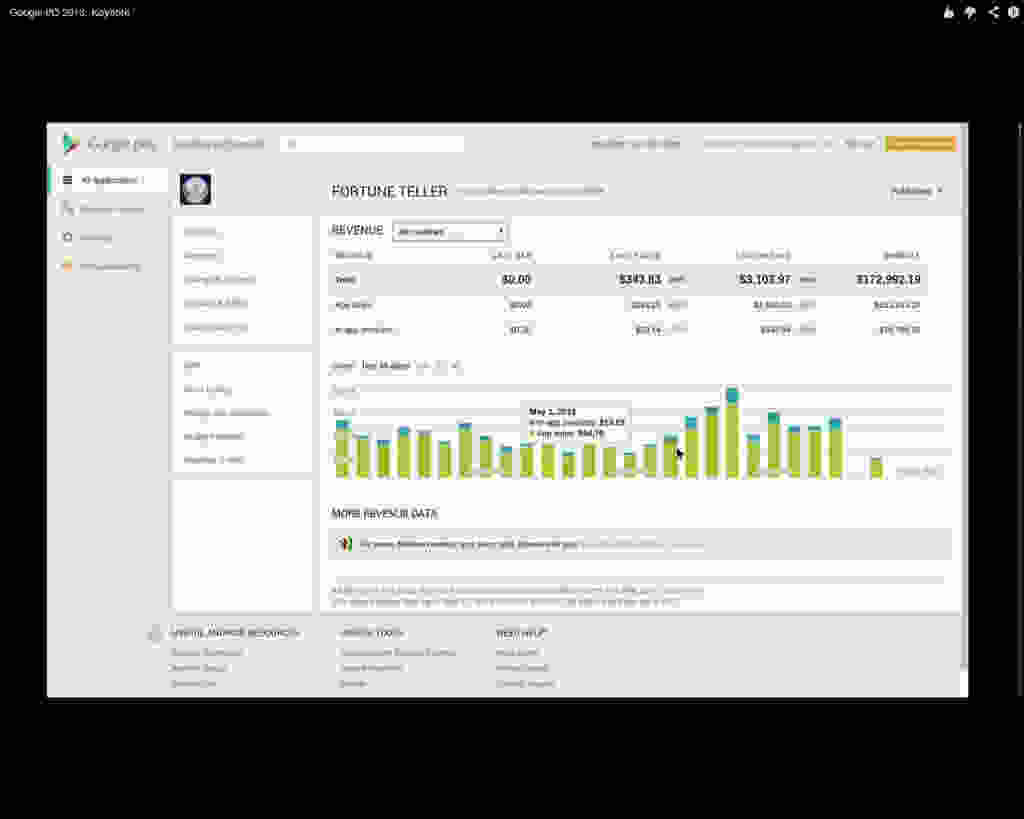Select the list icon for All applications
This screenshot has width=1024, height=819.
click(x=67, y=180)
